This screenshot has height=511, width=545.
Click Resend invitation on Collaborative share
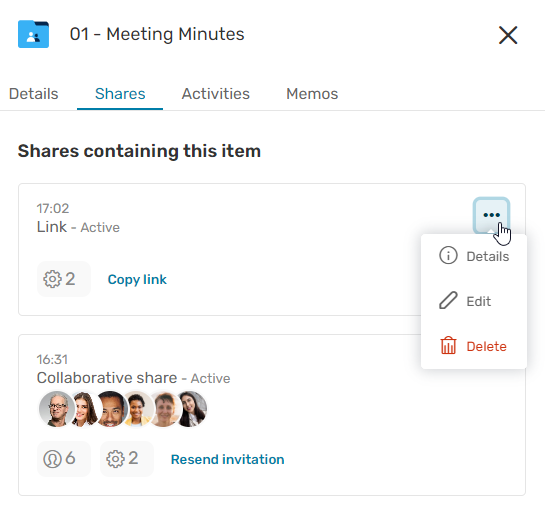pos(228,459)
